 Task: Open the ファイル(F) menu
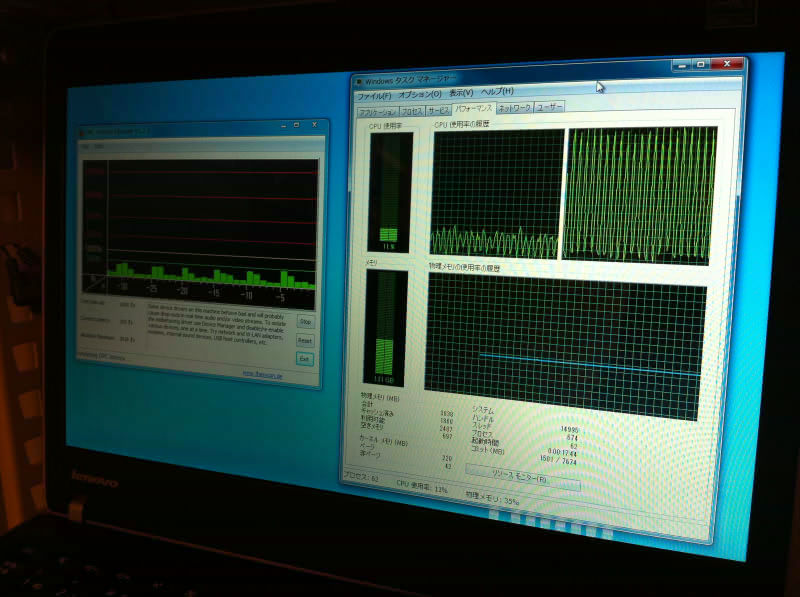(x=374, y=96)
